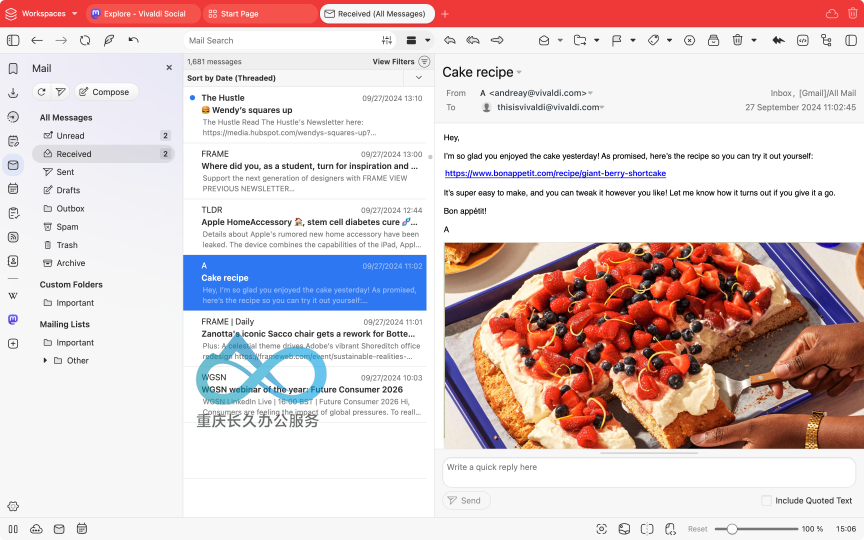The width and height of the screenshot is (864, 540).
Task: Open Wikipedia web panel in sidebar
Action: coord(13,296)
